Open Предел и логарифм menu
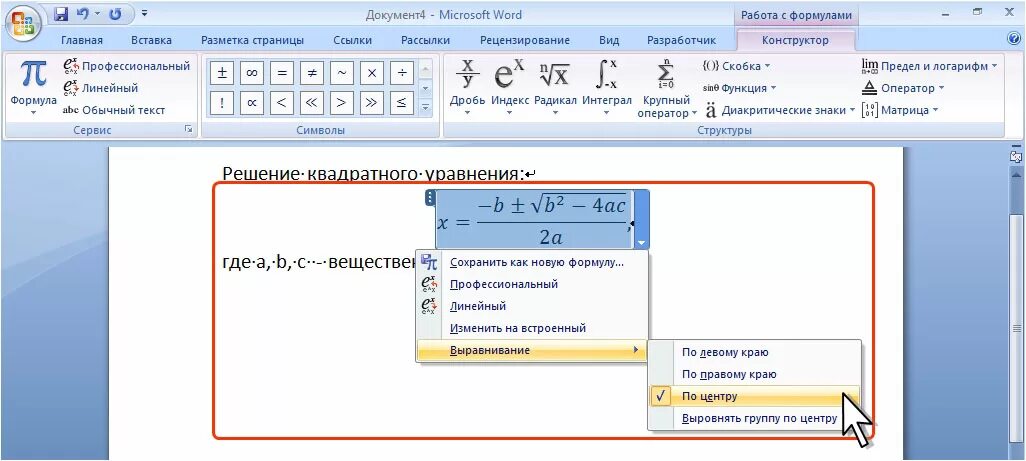Viewport: 1026px width, 461px height. [929, 66]
